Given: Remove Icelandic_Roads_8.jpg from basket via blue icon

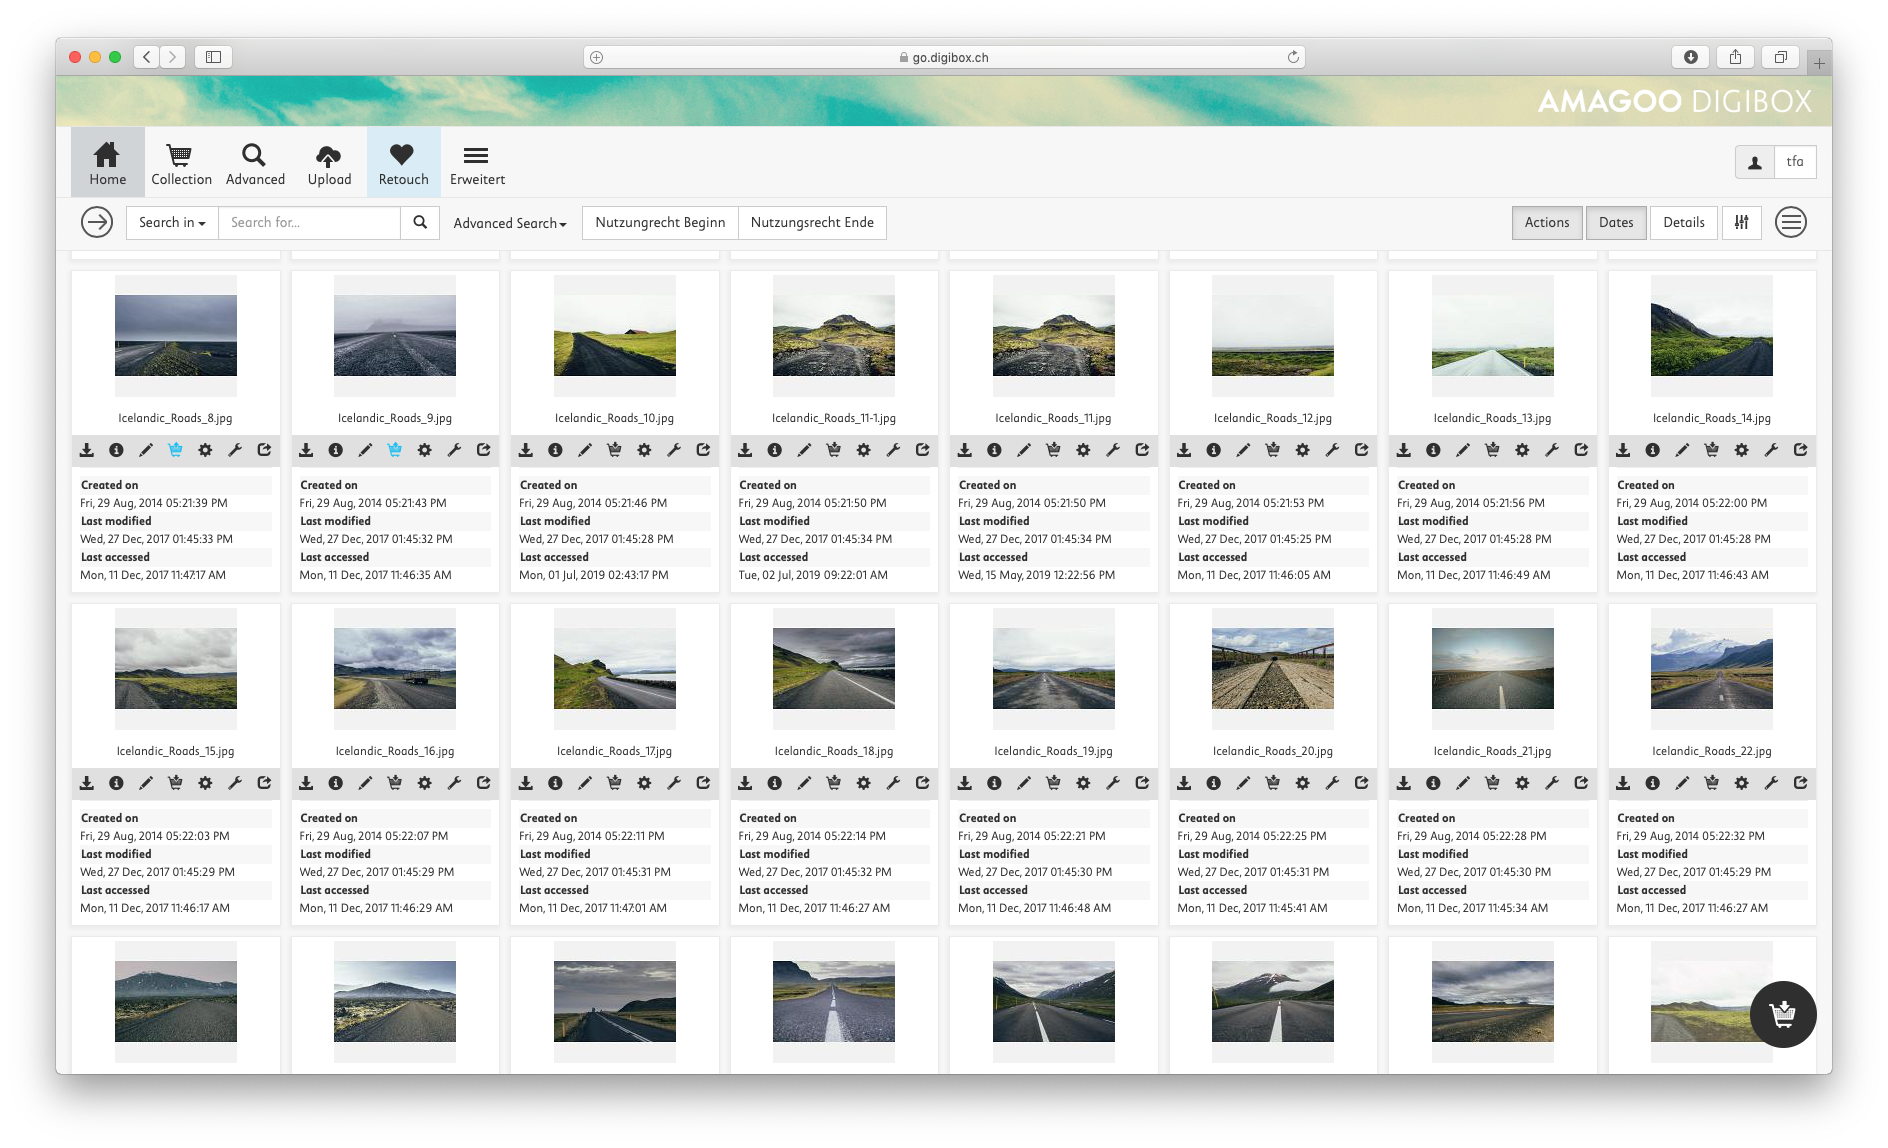Looking at the screenshot, I should coord(175,450).
